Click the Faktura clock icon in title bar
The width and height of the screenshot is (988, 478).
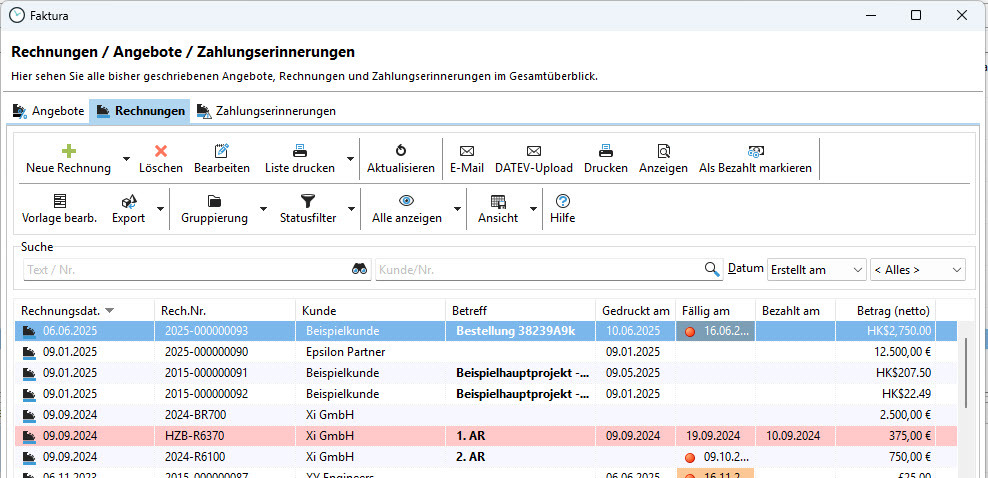click(17, 15)
